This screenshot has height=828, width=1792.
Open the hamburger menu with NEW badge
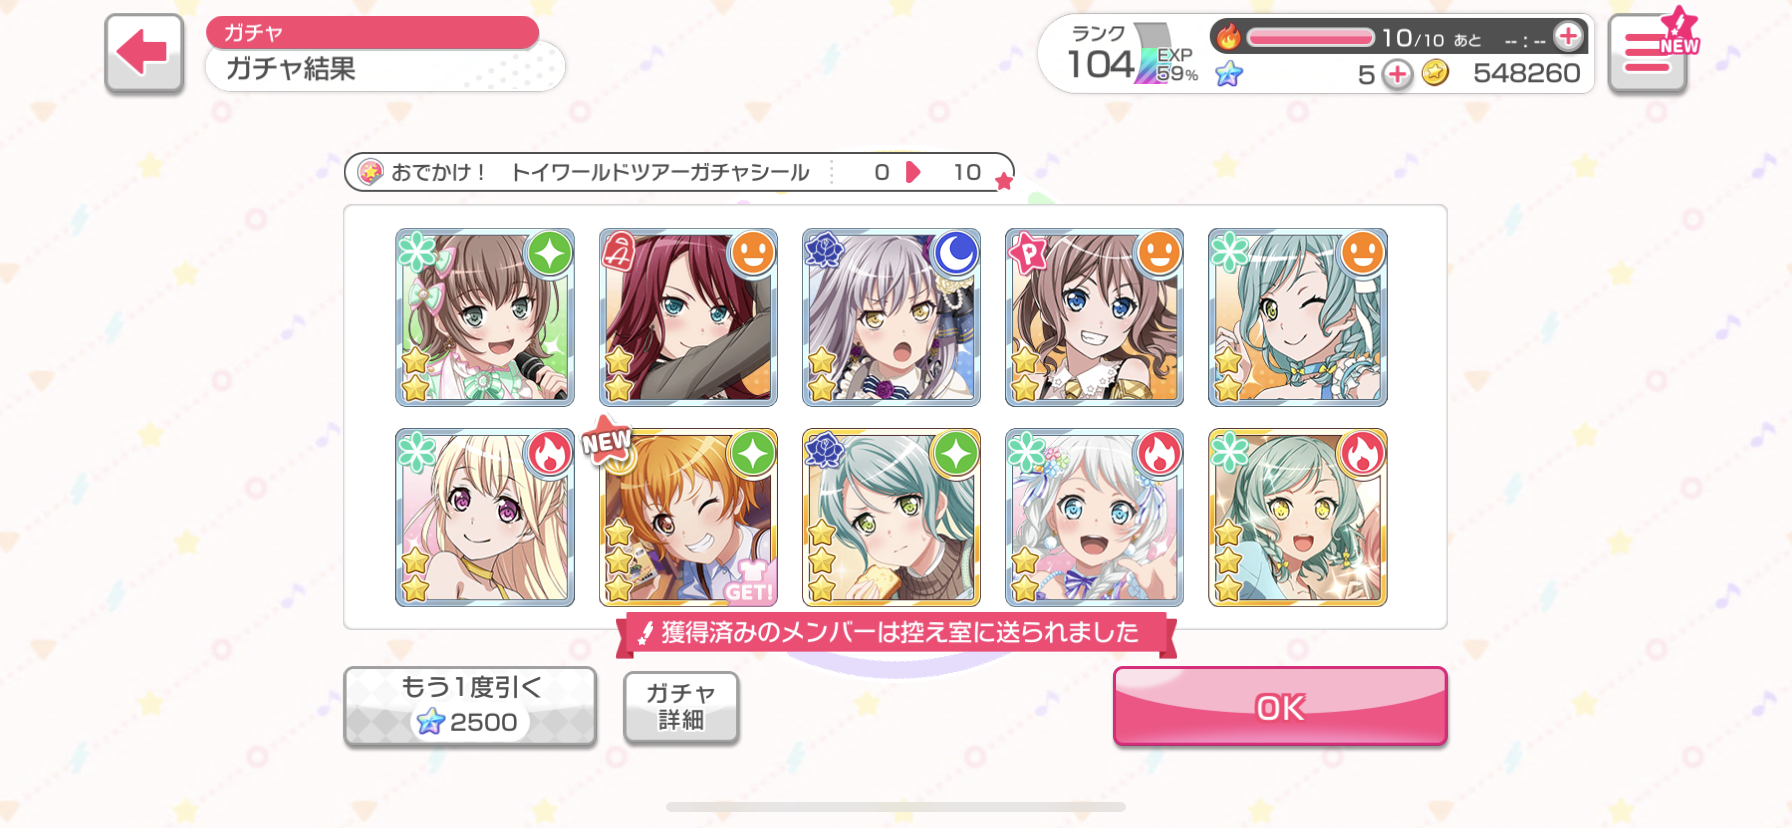[x=1648, y=53]
